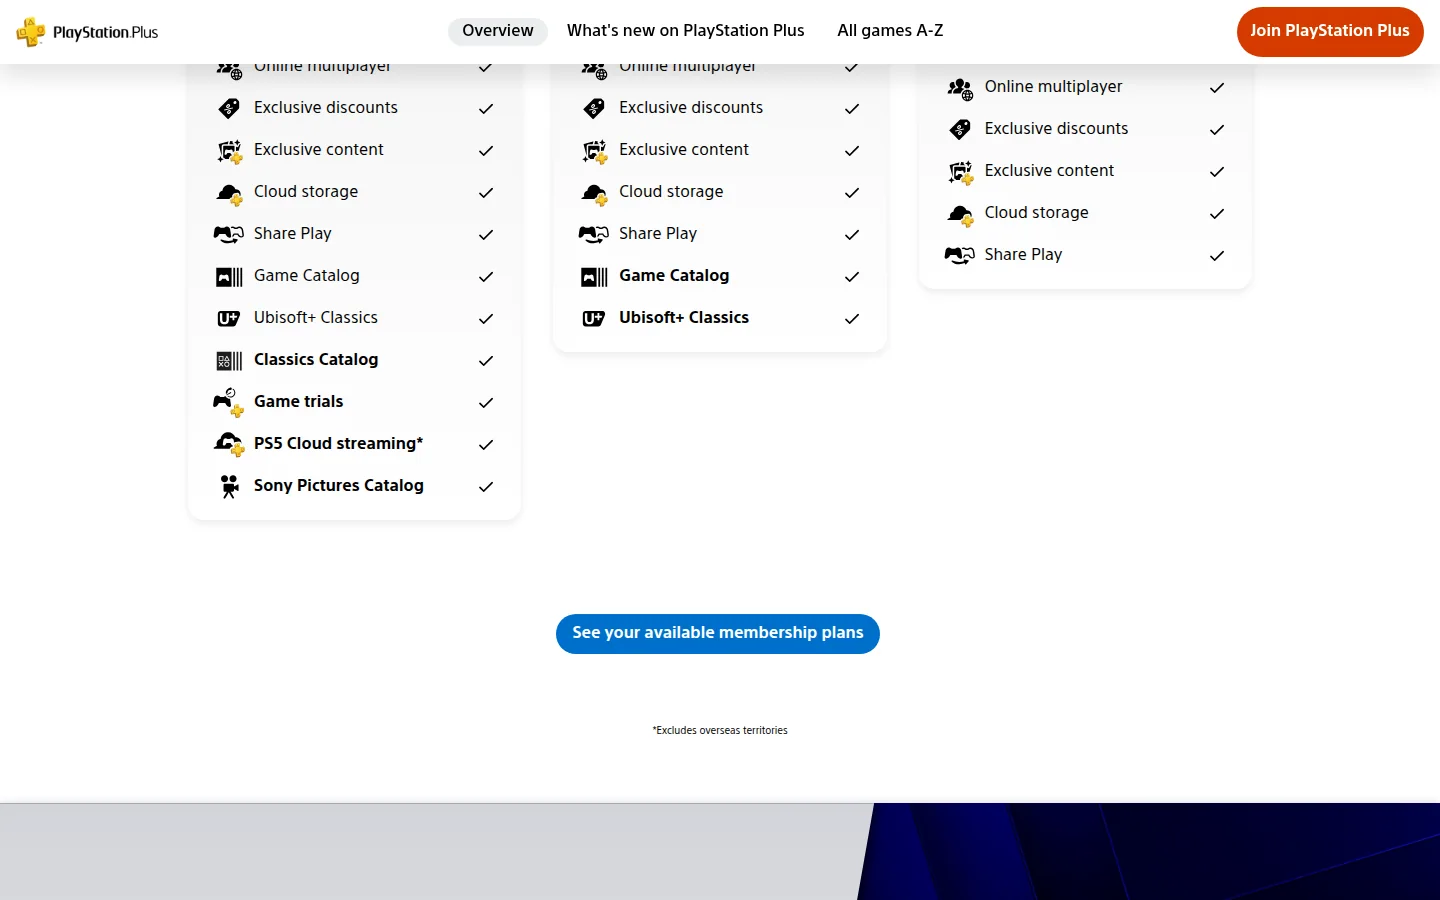Click the Exclusive content icon in rightmost card
Screen dimensions: 1440x900
click(960, 172)
